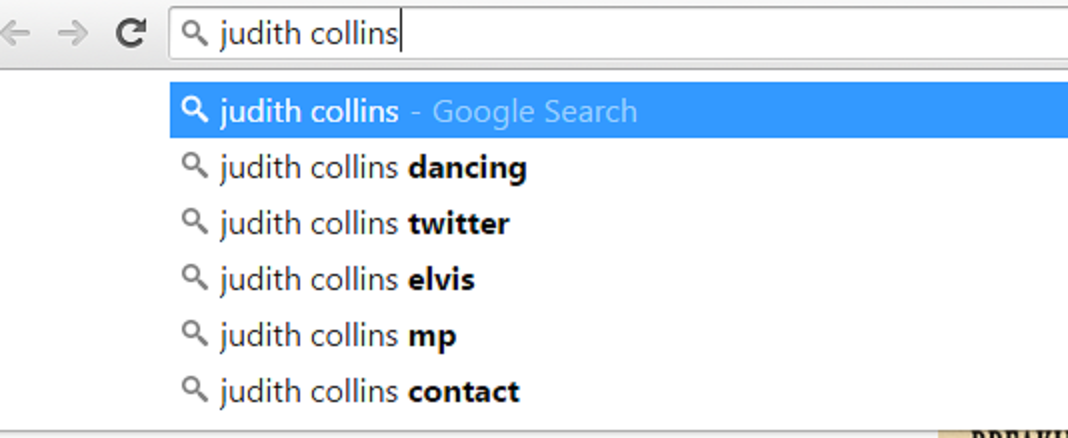Click the browser Forward arrow
This screenshot has width=1068, height=438.
72,33
